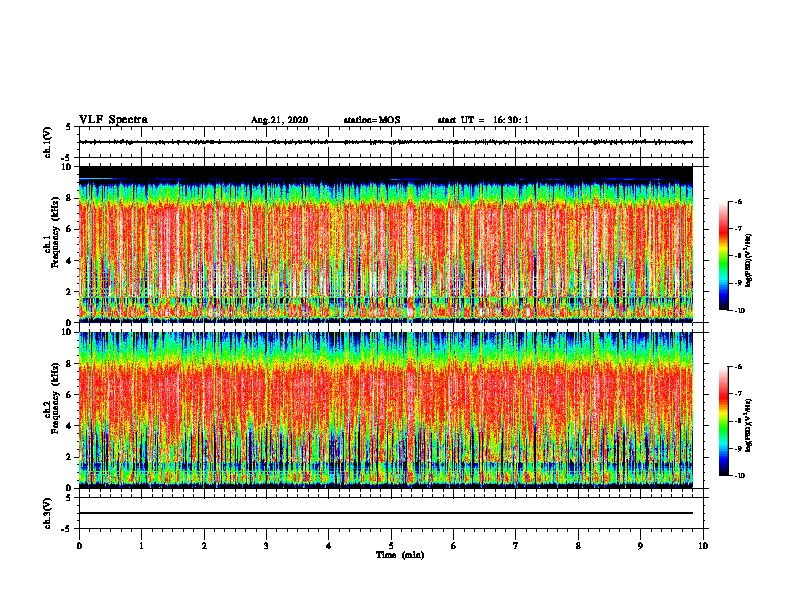Click the "-10" value on ch.1 colorbar
Viewport: 792px width, 612px height.
click(739, 311)
